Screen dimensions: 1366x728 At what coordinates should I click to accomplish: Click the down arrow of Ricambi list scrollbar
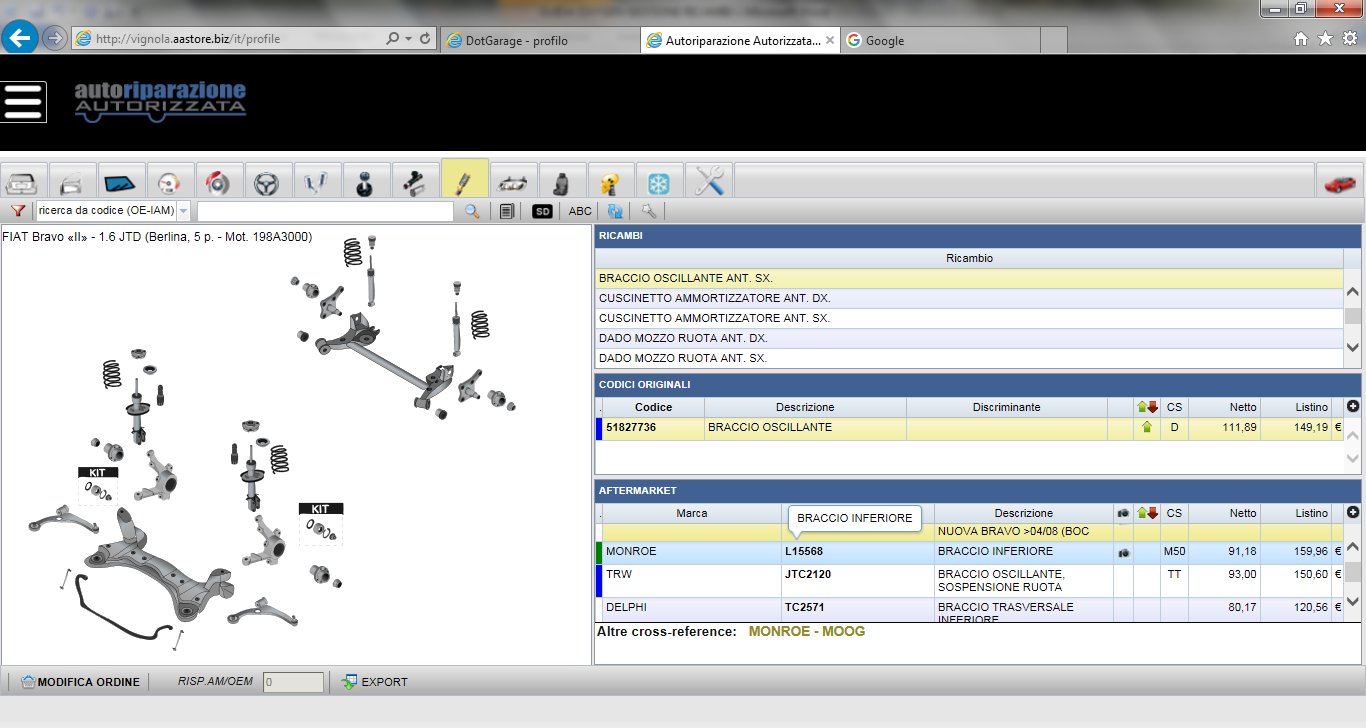pos(1353,348)
